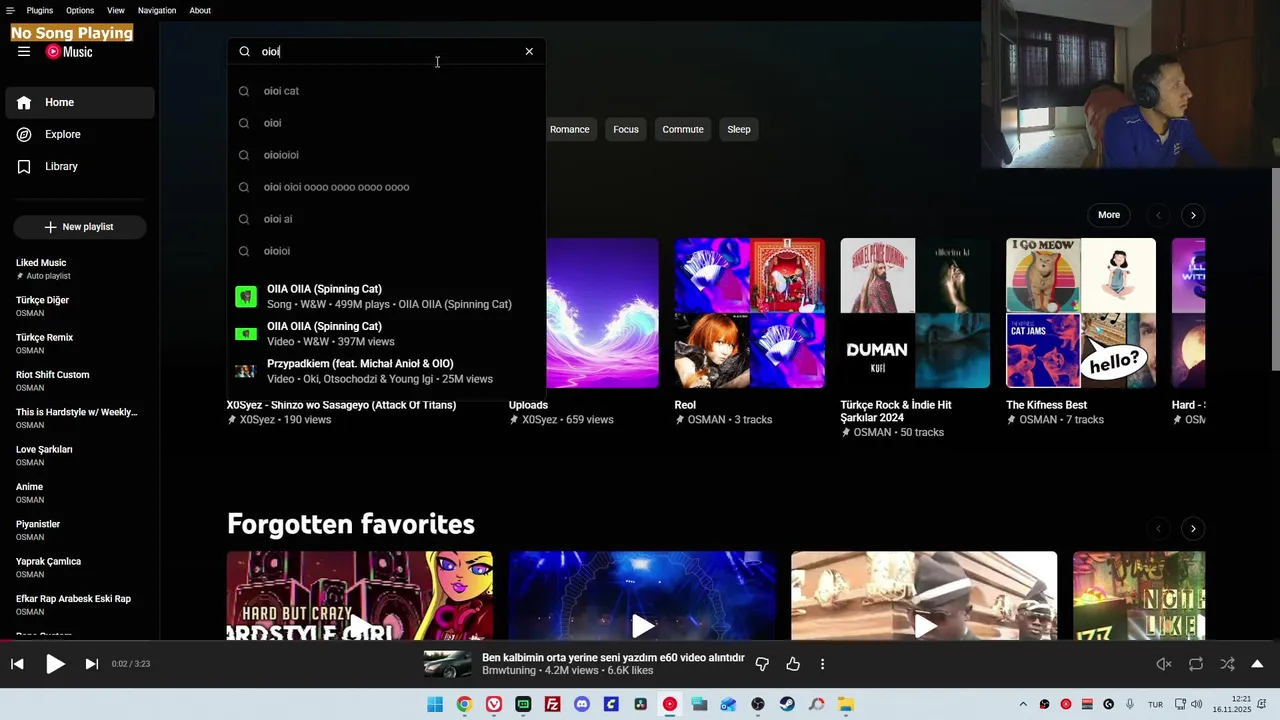Select the 'oioi cat' suggestion

[386, 91]
